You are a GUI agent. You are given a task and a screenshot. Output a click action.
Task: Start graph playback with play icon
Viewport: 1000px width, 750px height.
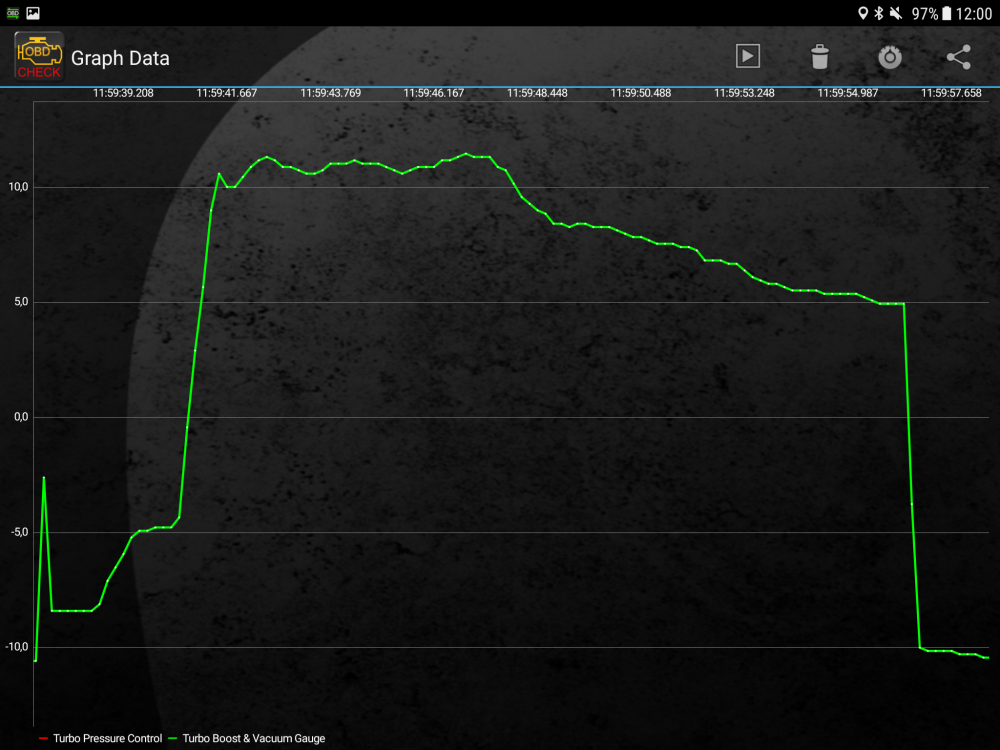[x=747, y=56]
